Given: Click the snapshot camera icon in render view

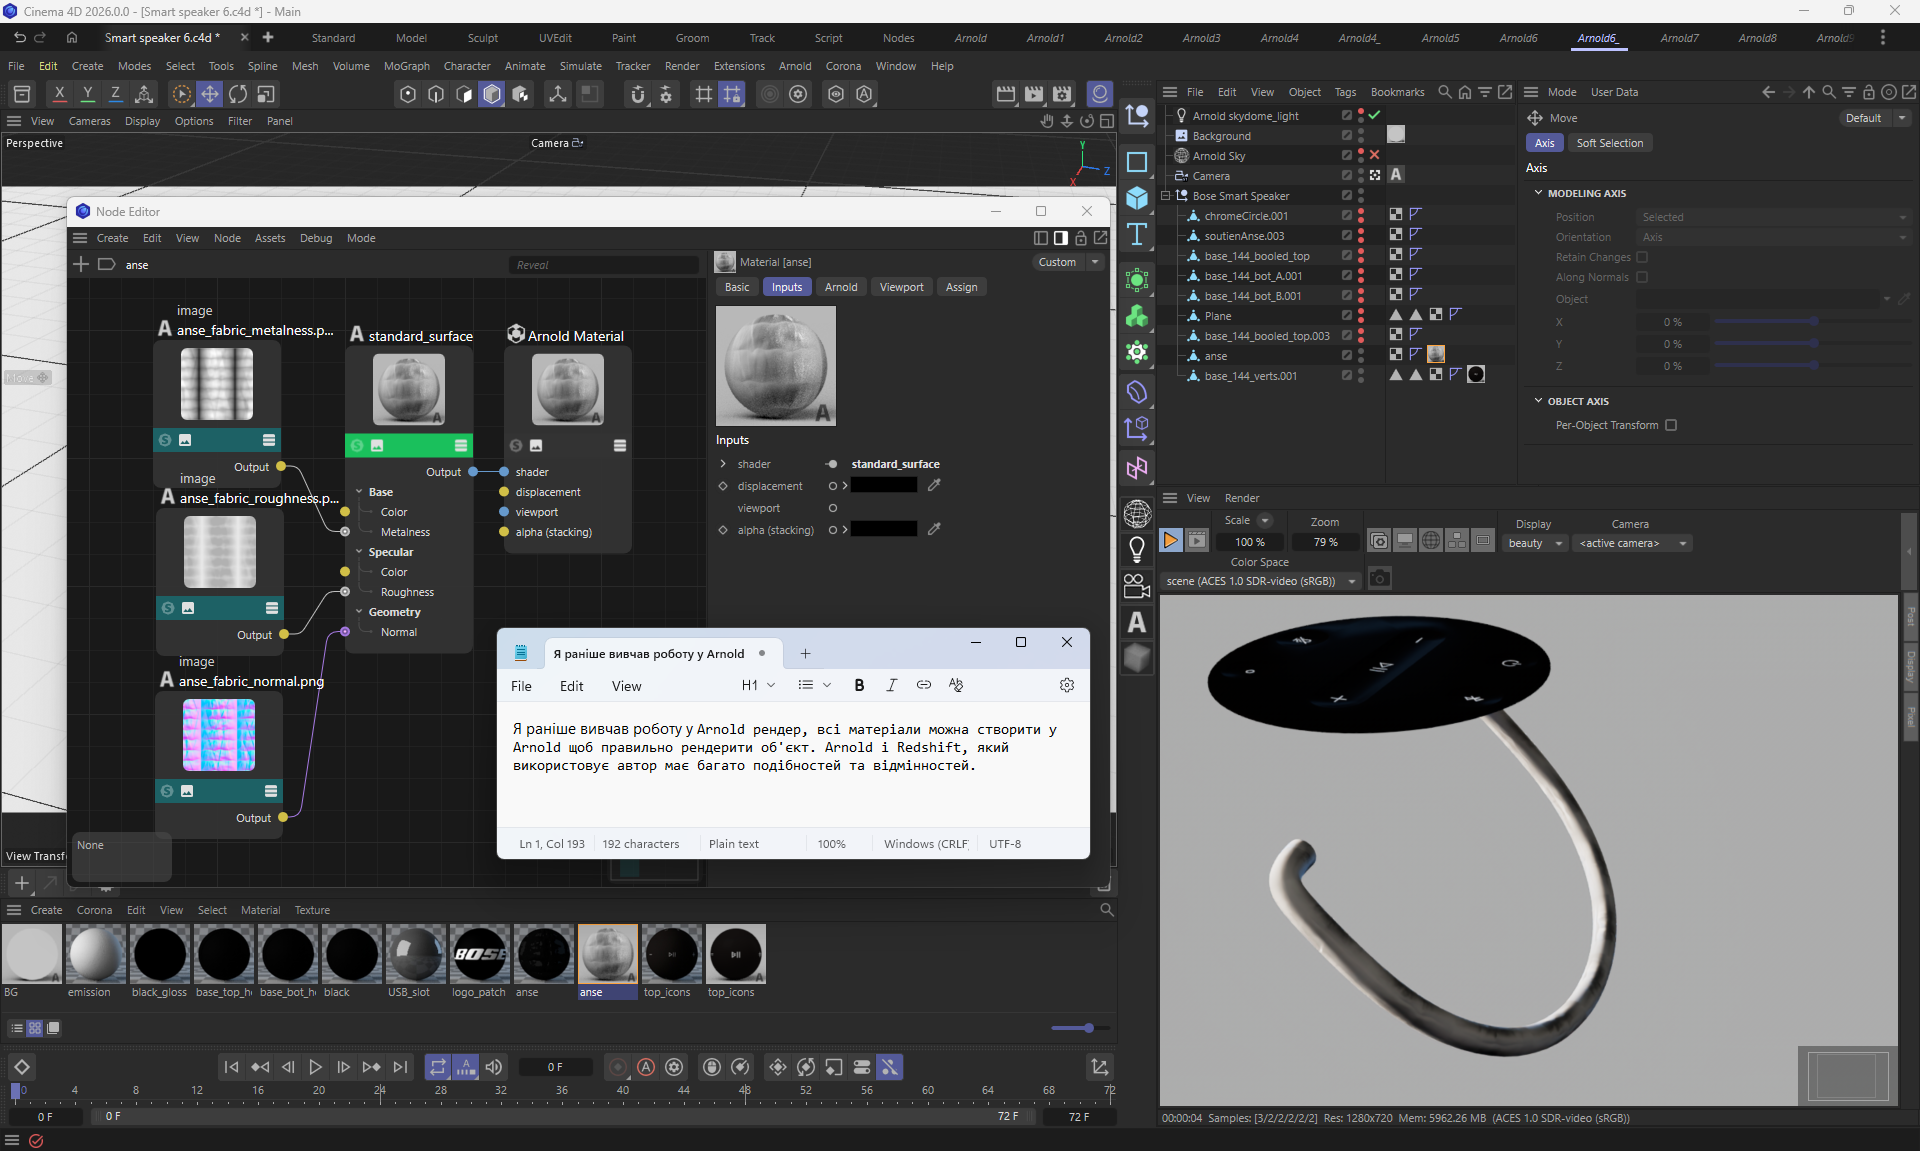Looking at the screenshot, I should point(1380,579).
